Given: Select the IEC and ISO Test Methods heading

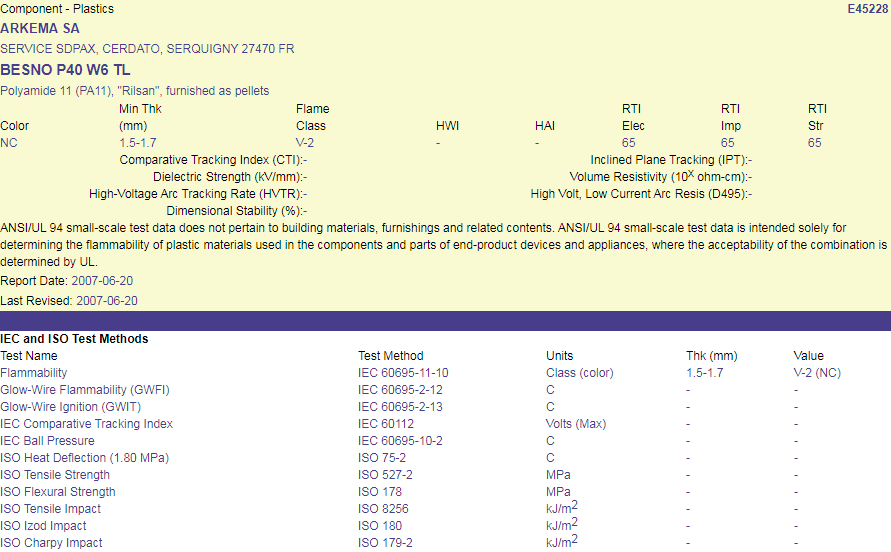Looking at the screenshot, I should (x=74, y=339).
